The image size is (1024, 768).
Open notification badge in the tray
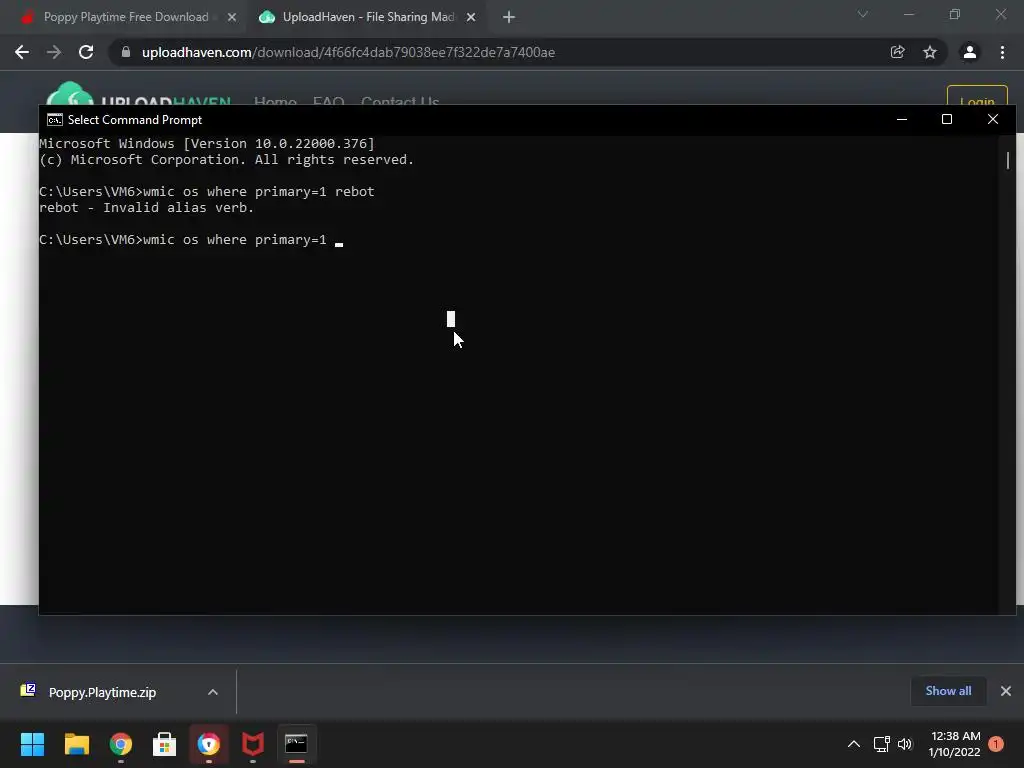click(996, 744)
